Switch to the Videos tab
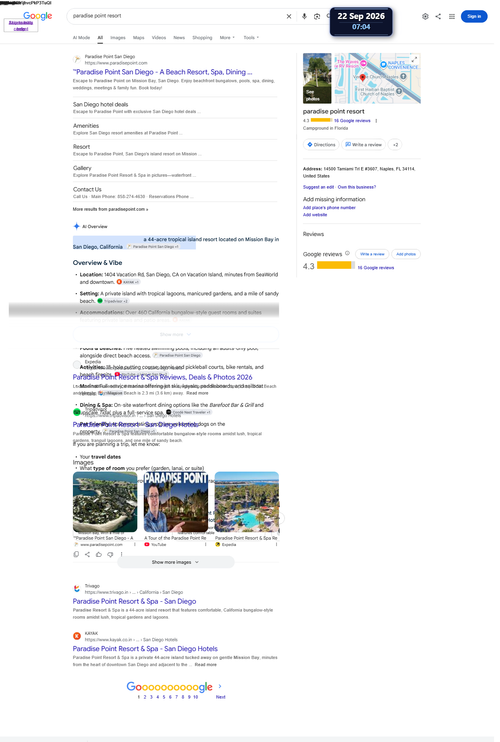Viewport: 500px width, 742px height. [x=159, y=37]
